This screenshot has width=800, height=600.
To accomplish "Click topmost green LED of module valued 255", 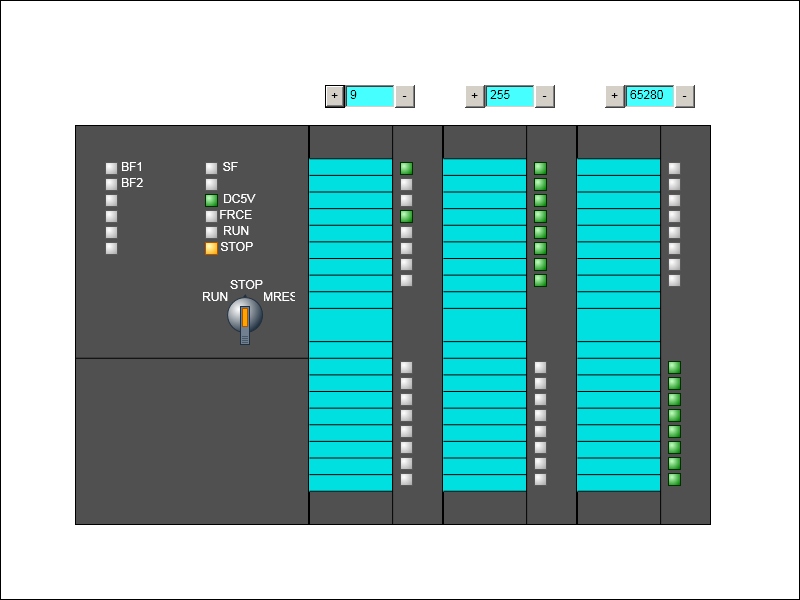I will click(x=540, y=168).
